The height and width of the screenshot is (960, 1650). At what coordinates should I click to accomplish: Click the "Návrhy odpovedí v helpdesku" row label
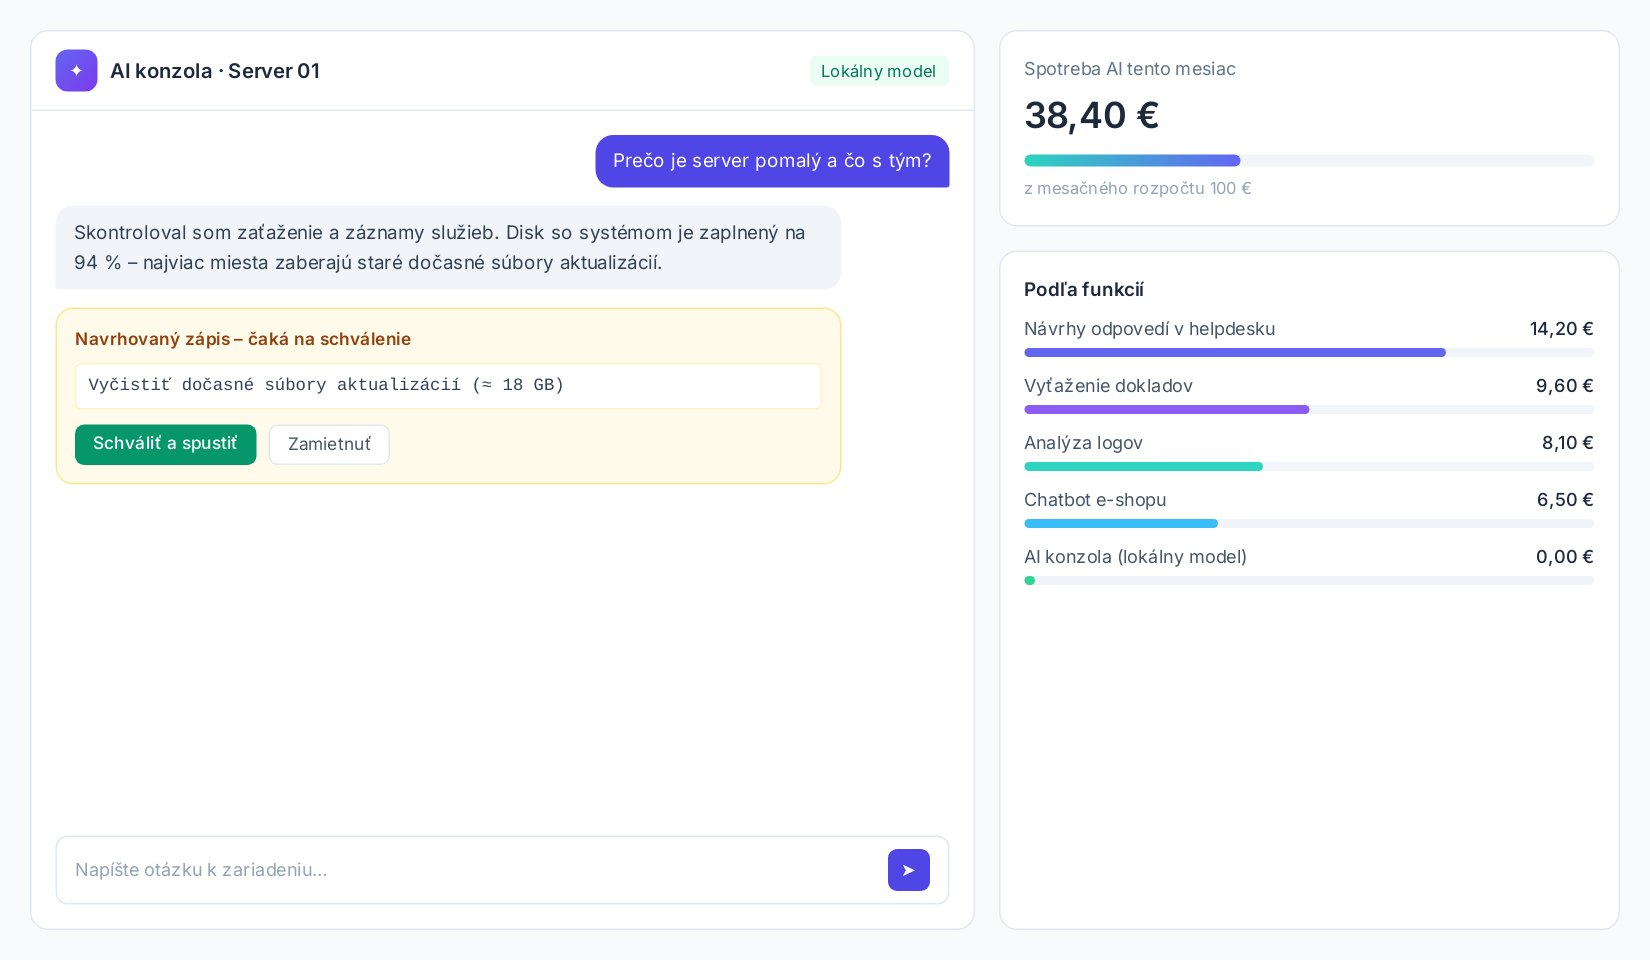(x=1149, y=329)
